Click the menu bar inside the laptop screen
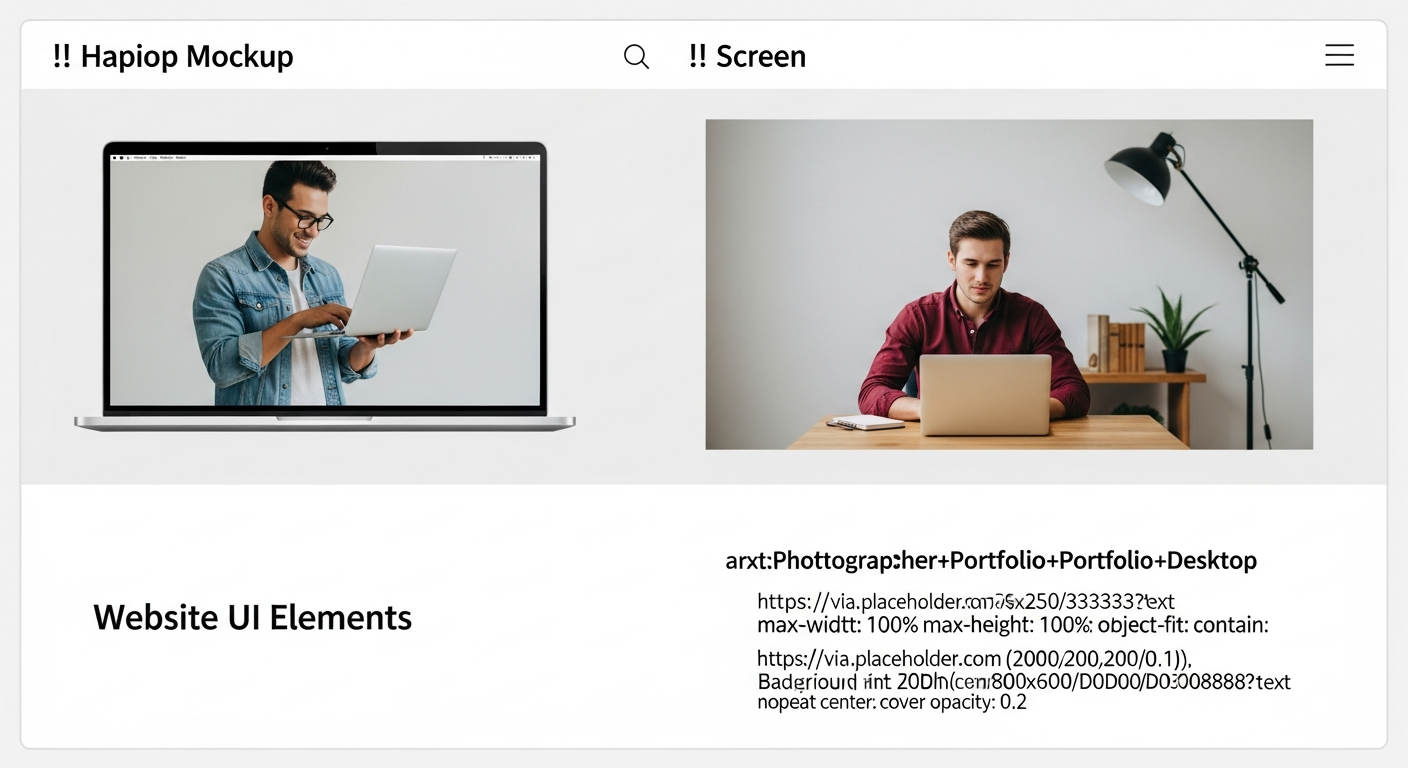Viewport: 1408px width, 768px height. tap(325, 157)
